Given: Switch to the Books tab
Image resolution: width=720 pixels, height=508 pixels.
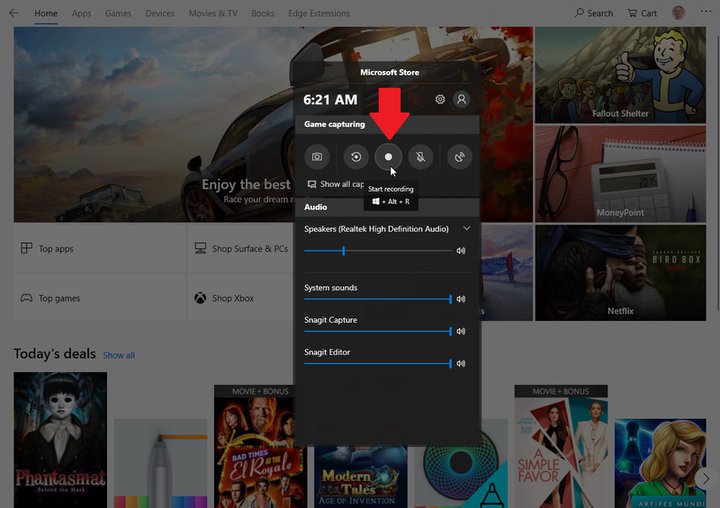Looking at the screenshot, I should point(263,13).
